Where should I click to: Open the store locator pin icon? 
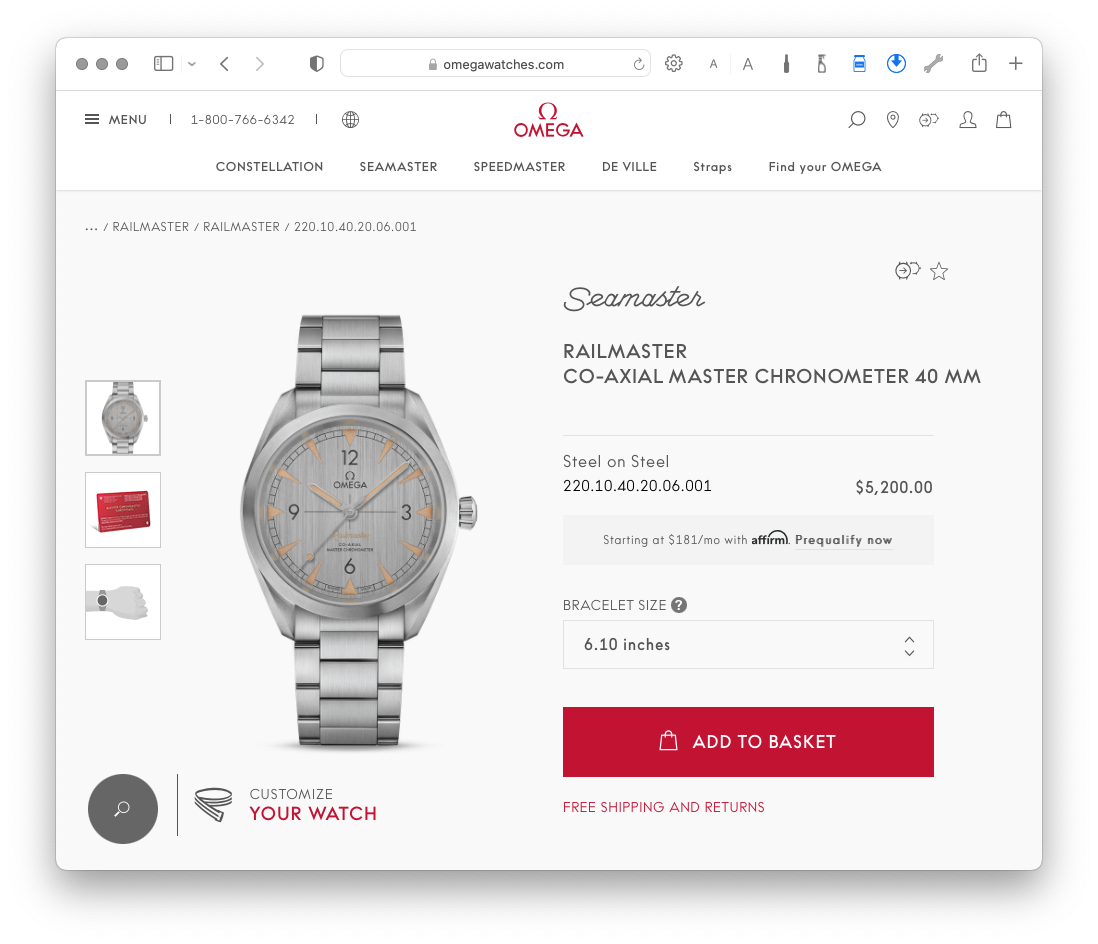892,120
